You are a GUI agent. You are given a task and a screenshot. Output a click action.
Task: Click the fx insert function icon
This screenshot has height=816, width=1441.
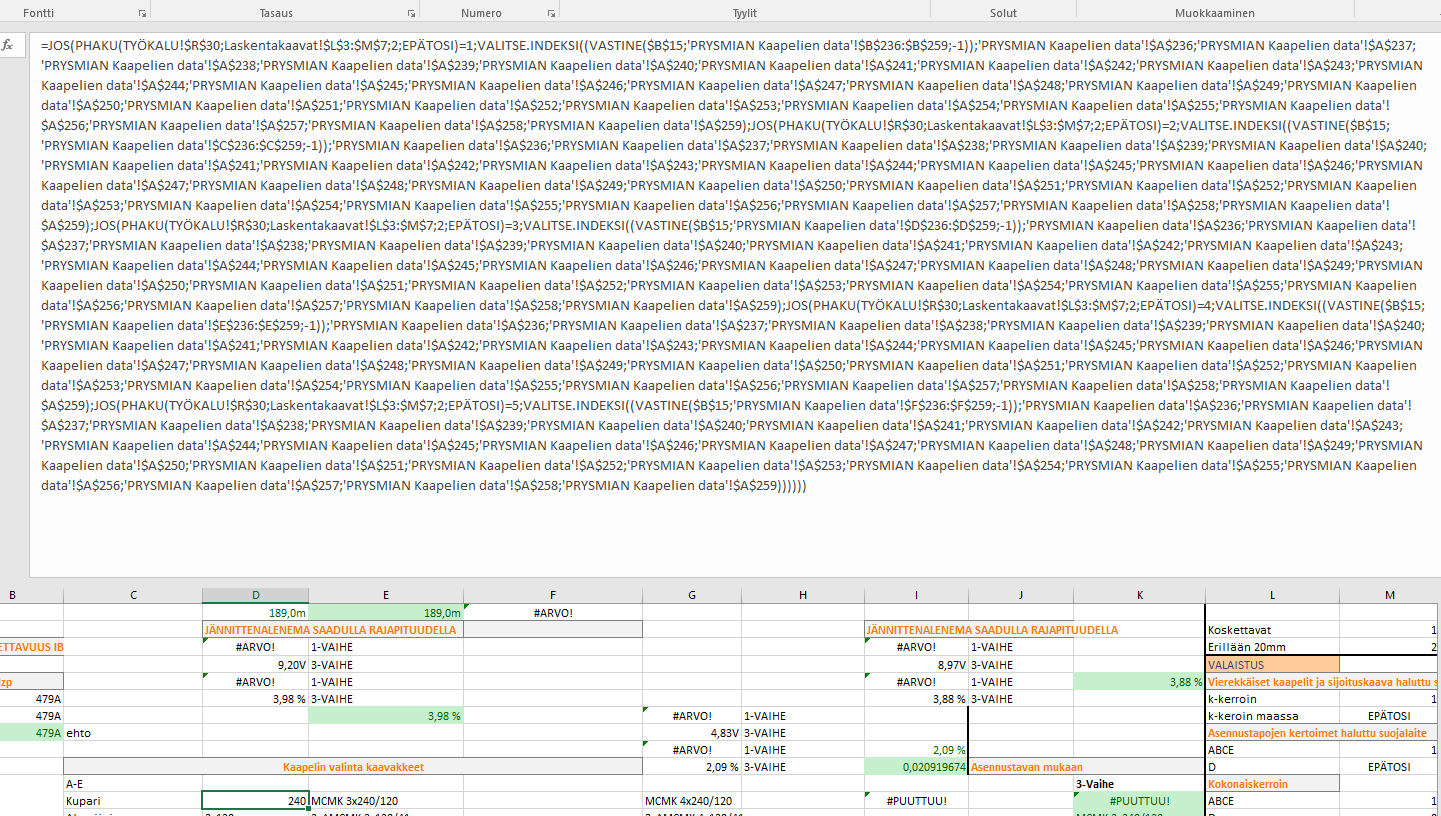click(x=8, y=45)
